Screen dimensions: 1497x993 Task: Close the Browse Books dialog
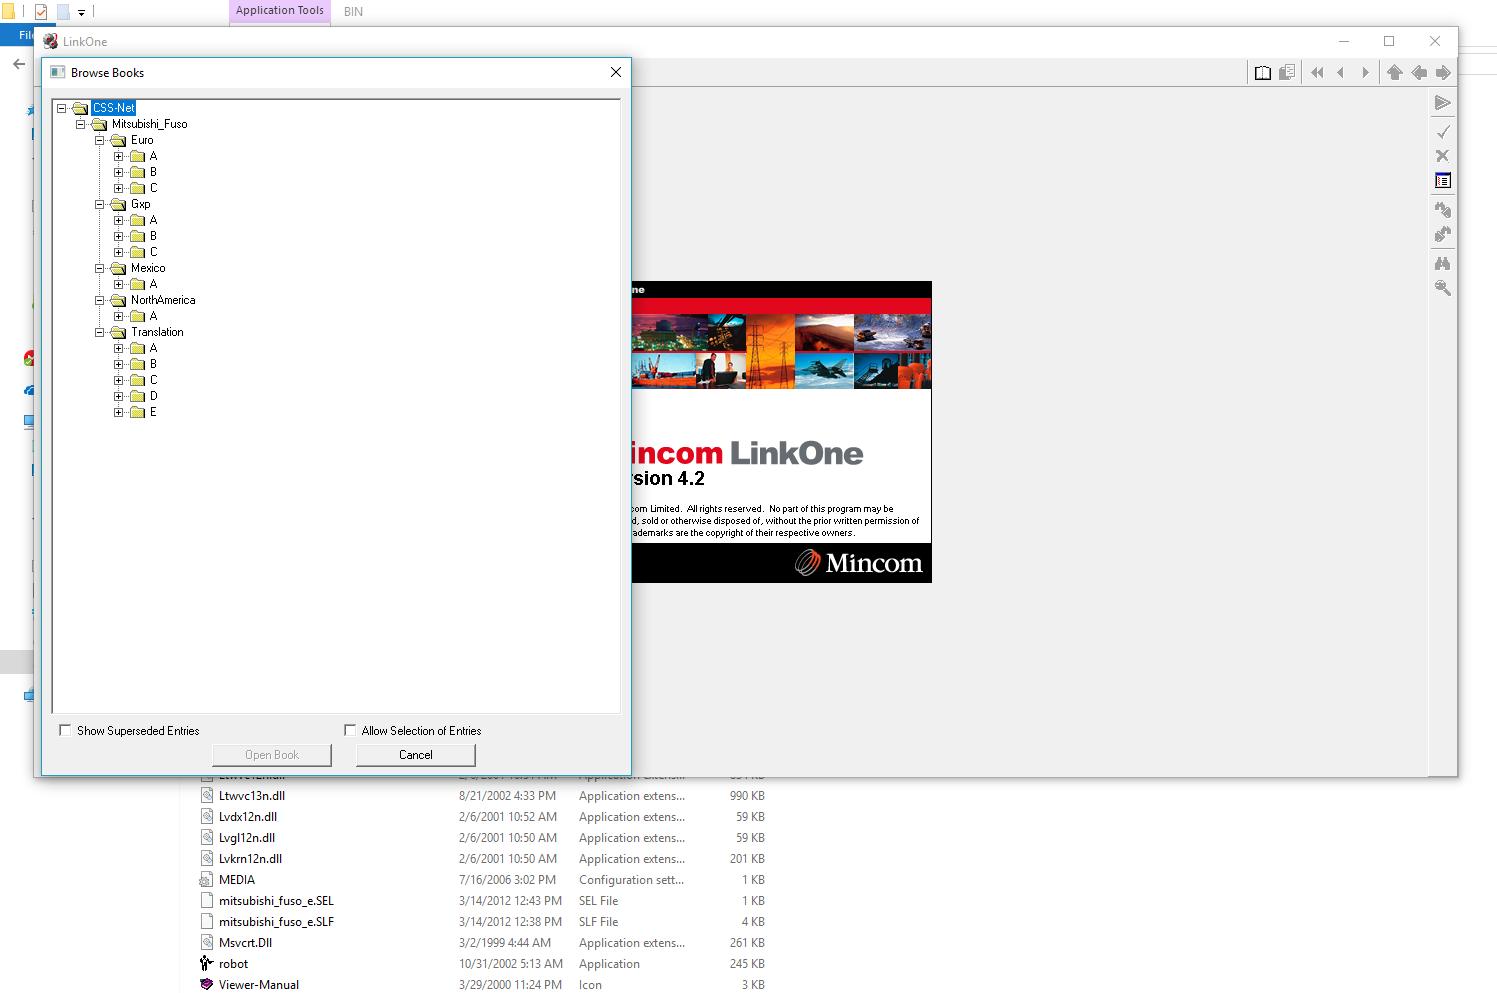616,72
